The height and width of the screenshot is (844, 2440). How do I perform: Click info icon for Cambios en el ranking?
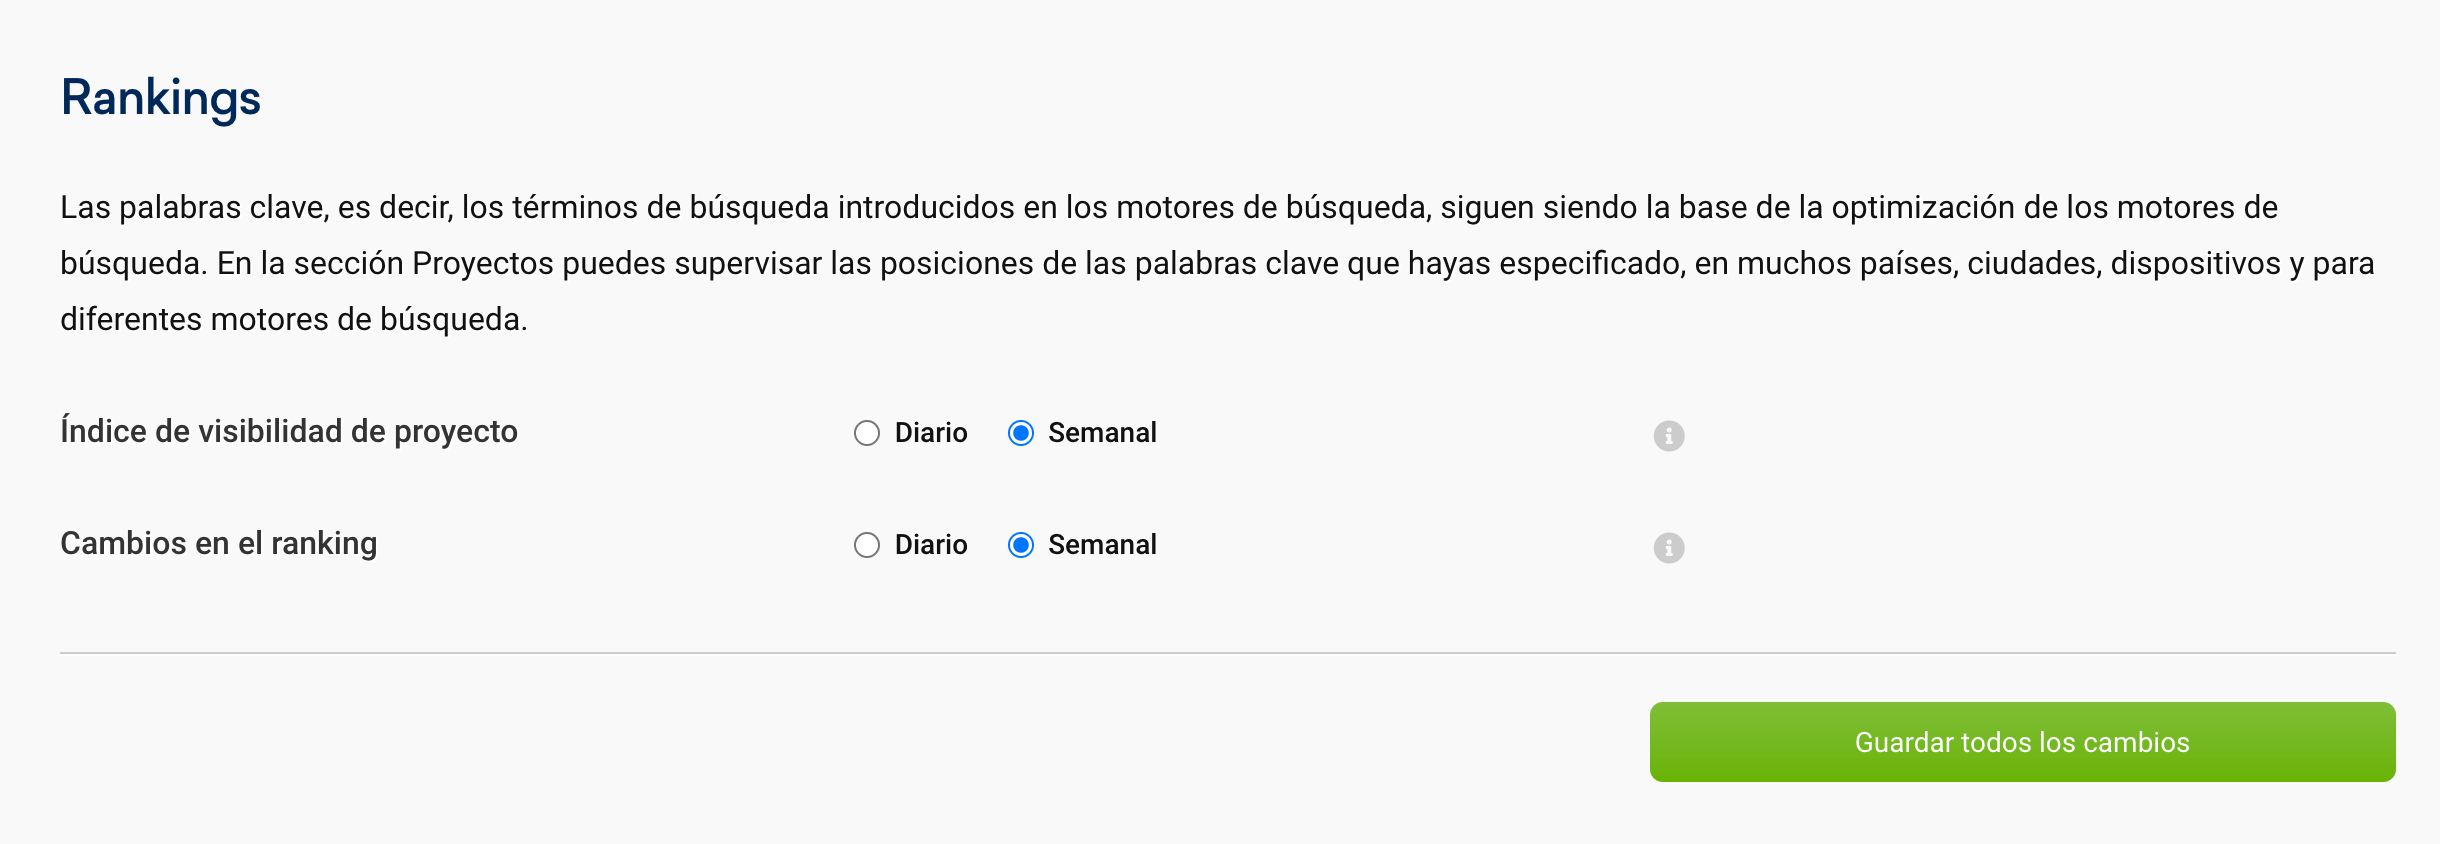1668,548
